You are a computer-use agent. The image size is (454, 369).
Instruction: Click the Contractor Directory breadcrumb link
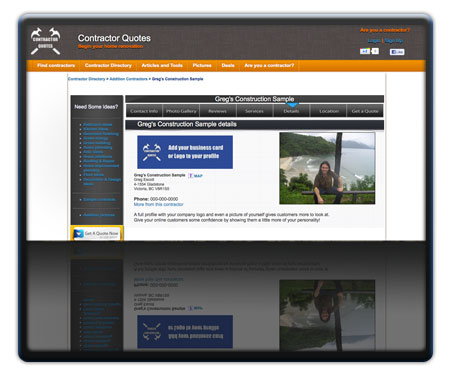[x=86, y=79]
